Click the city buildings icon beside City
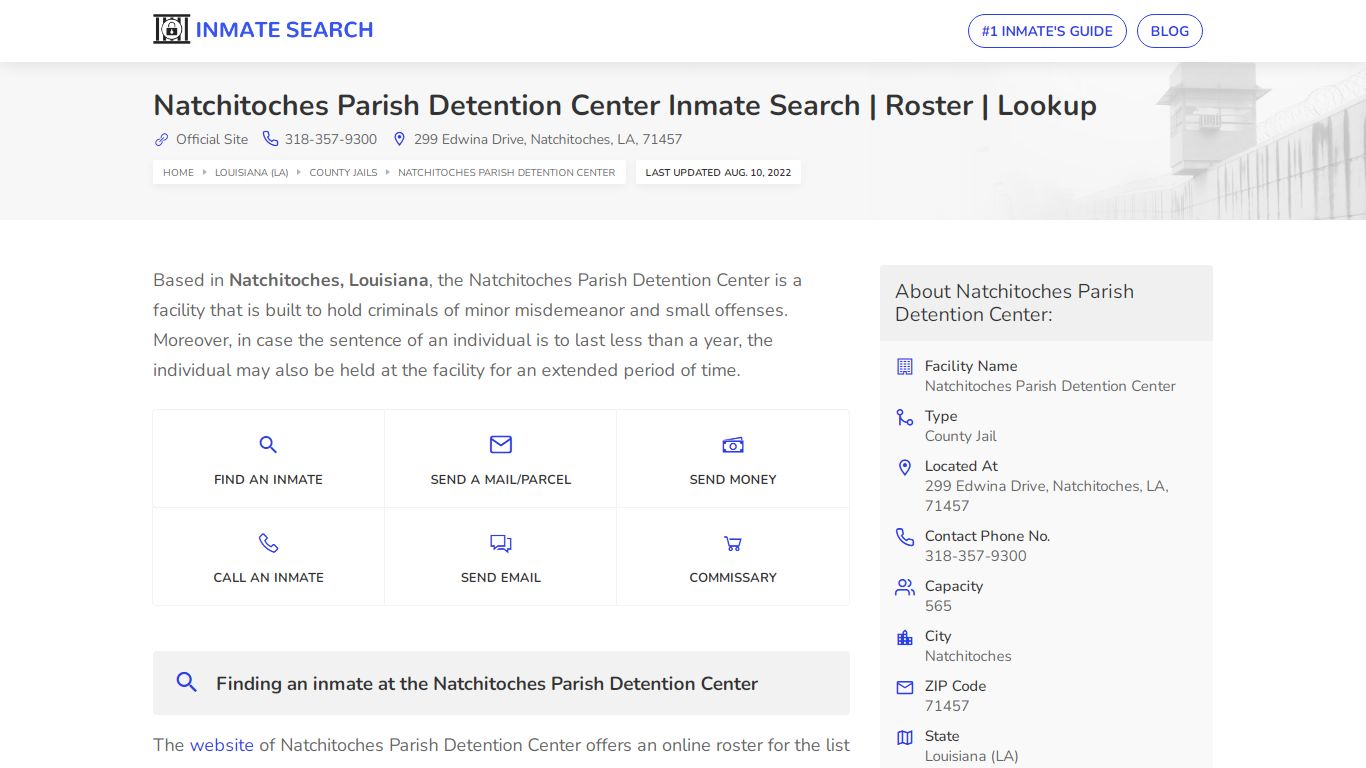 (905, 637)
